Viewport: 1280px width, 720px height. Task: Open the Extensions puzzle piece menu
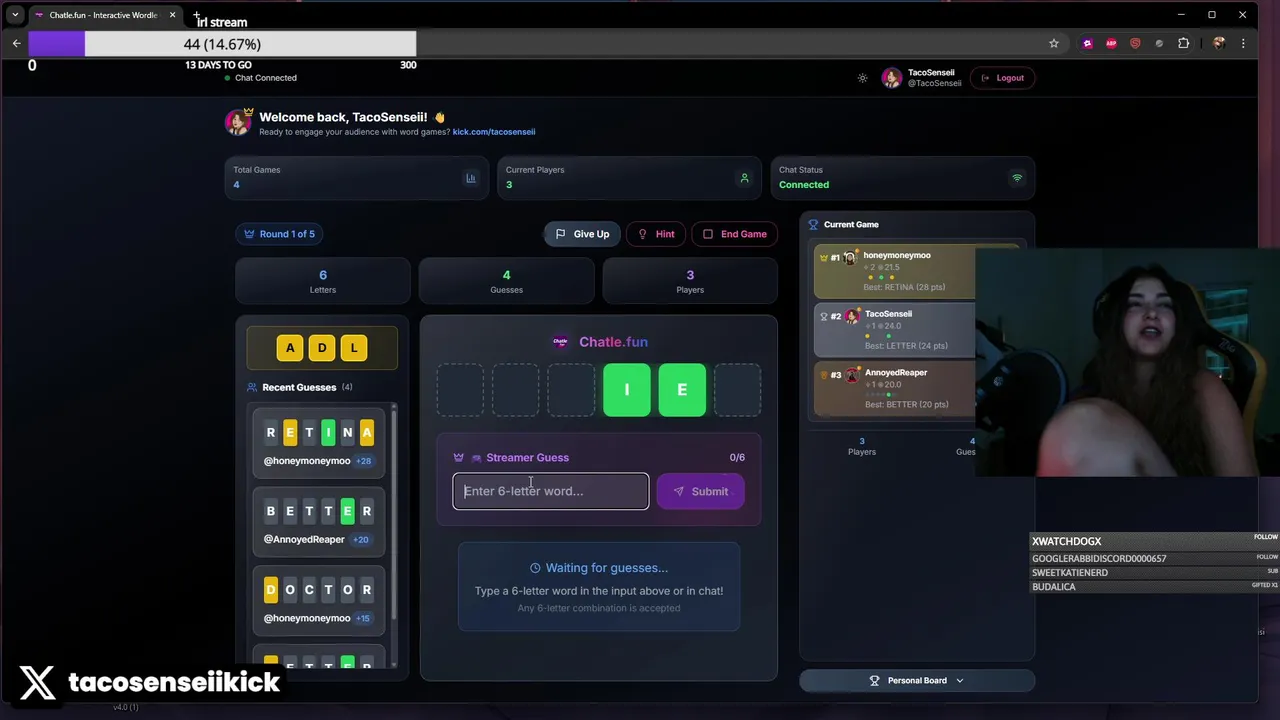[x=1184, y=43]
